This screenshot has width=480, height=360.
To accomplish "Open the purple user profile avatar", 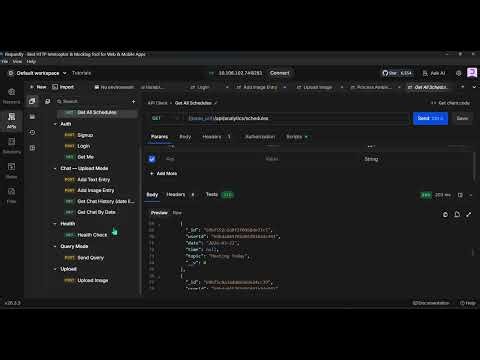I will tap(472, 73).
